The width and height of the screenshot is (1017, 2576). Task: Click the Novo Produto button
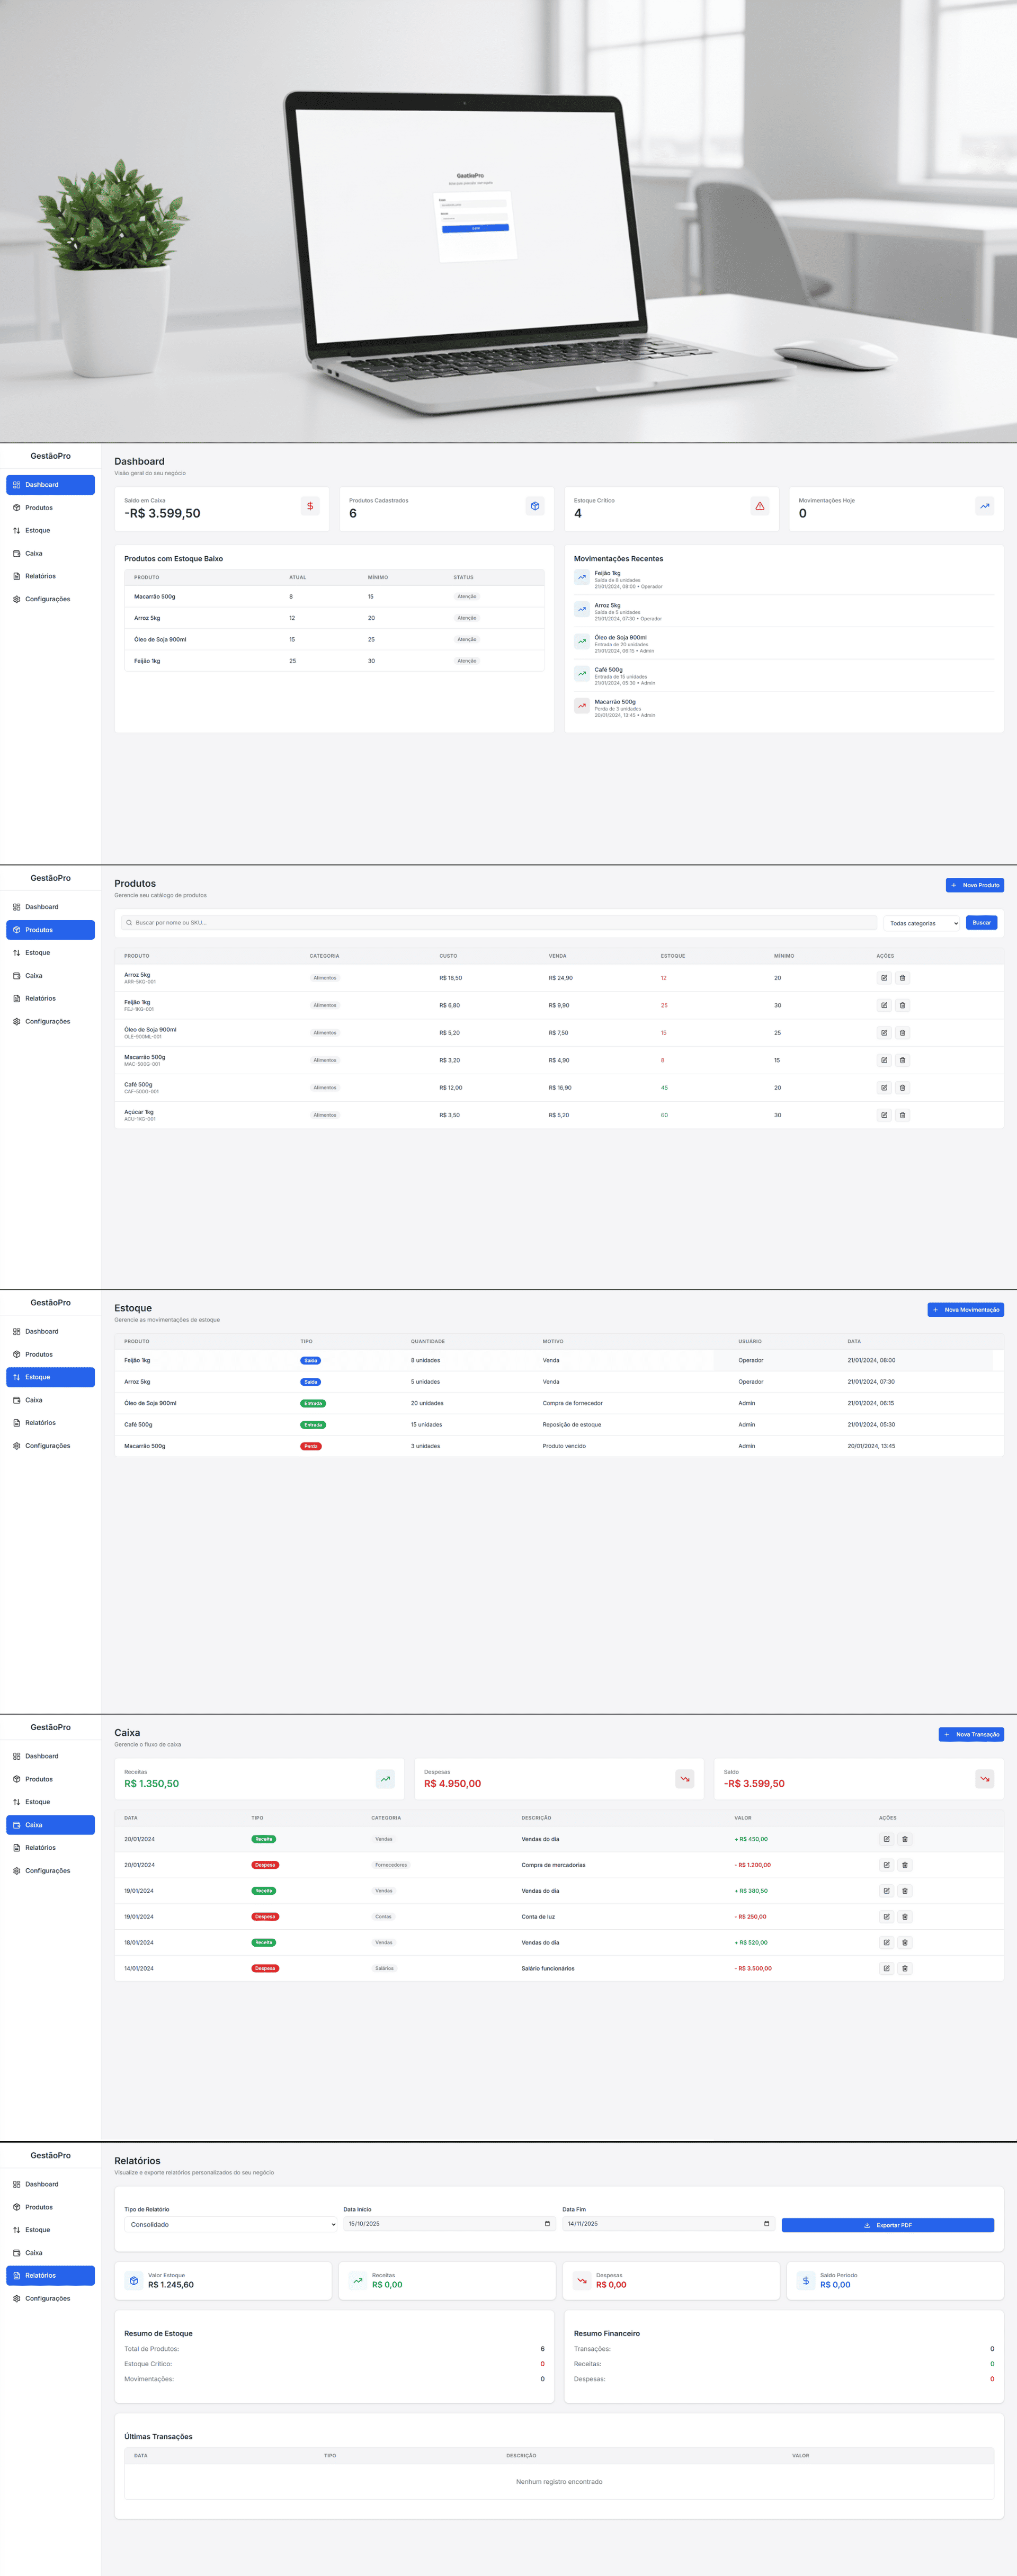coord(974,885)
